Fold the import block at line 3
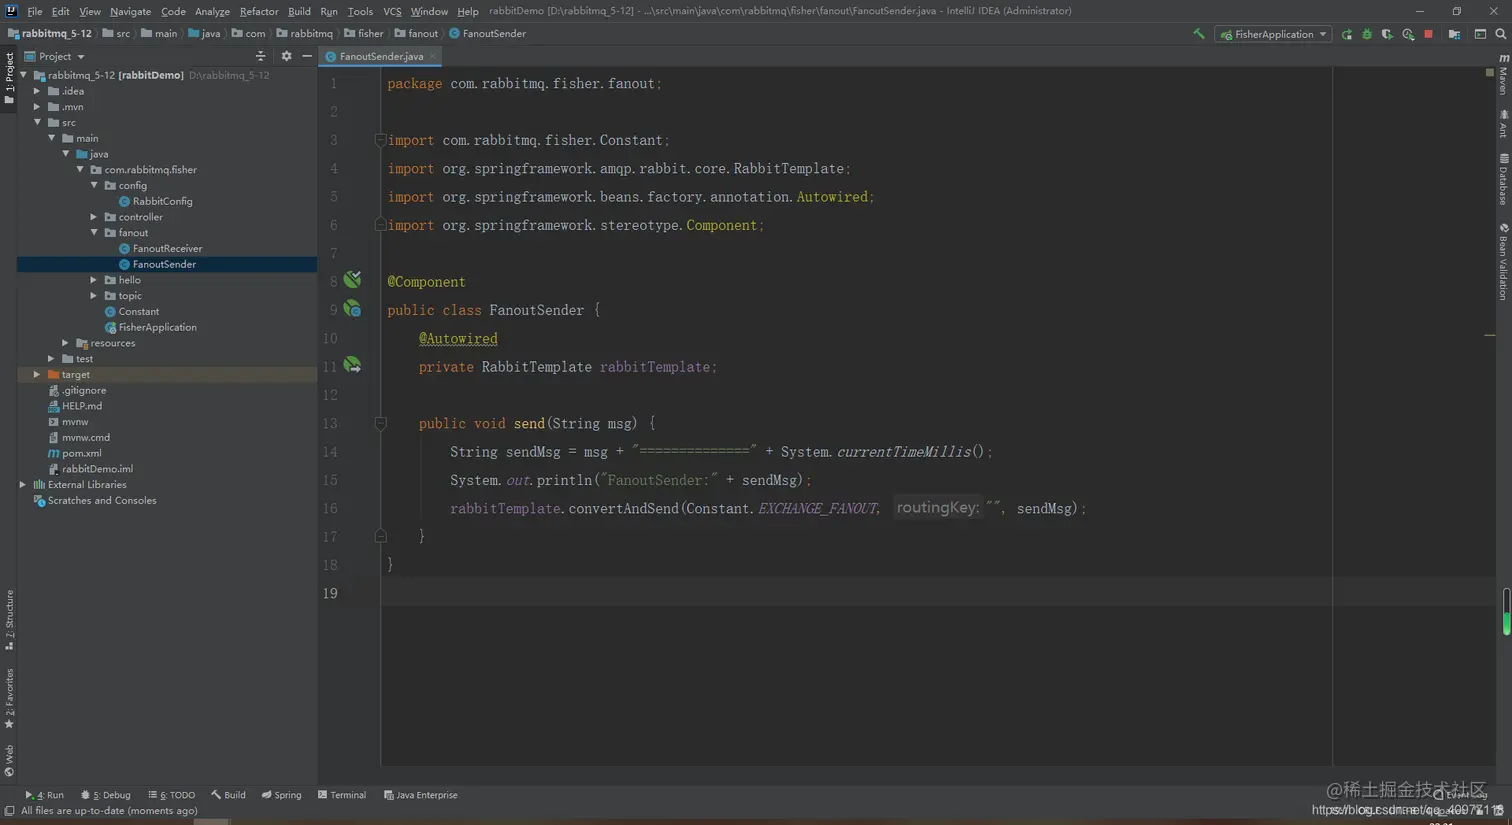The width and height of the screenshot is (1512, 825). click(381, 140)
